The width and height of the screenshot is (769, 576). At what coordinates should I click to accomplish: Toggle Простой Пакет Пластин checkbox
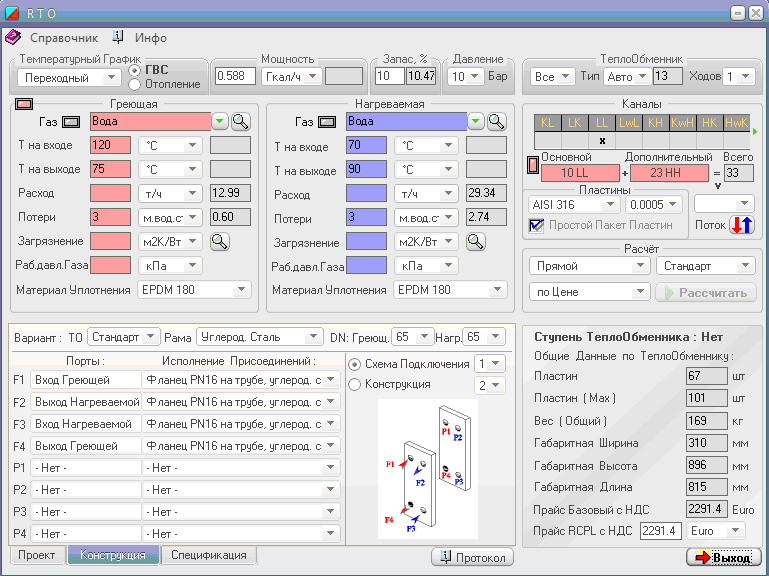point(535,225)
